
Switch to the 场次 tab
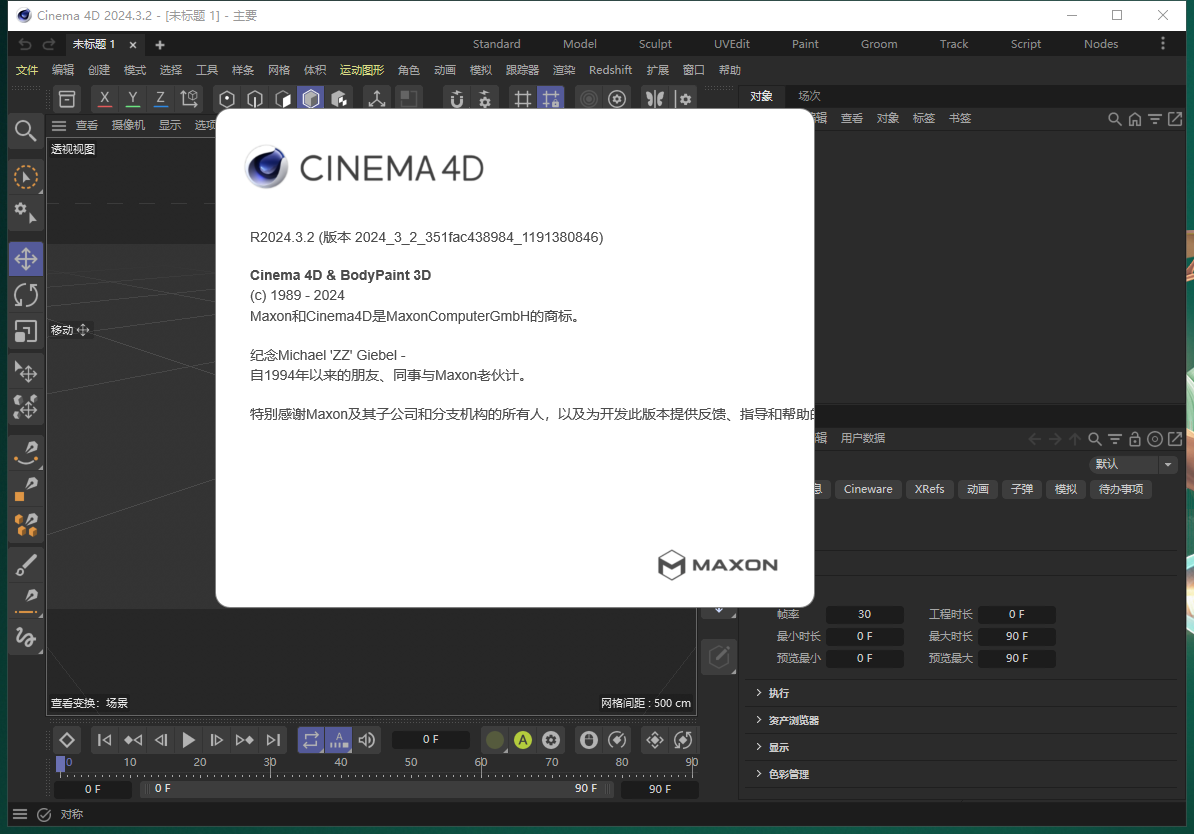pyautogui.click(x=808, y=96)
